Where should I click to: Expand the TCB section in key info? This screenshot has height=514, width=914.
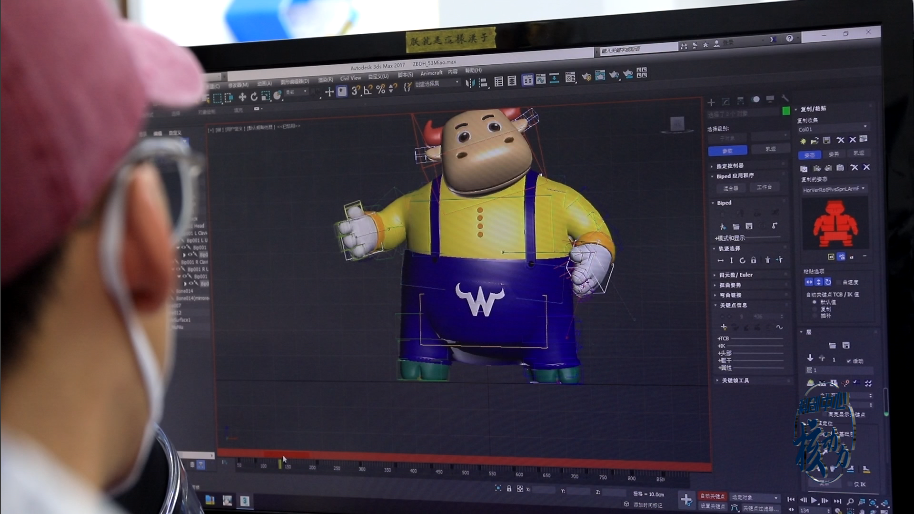click(x=723, y=339)
